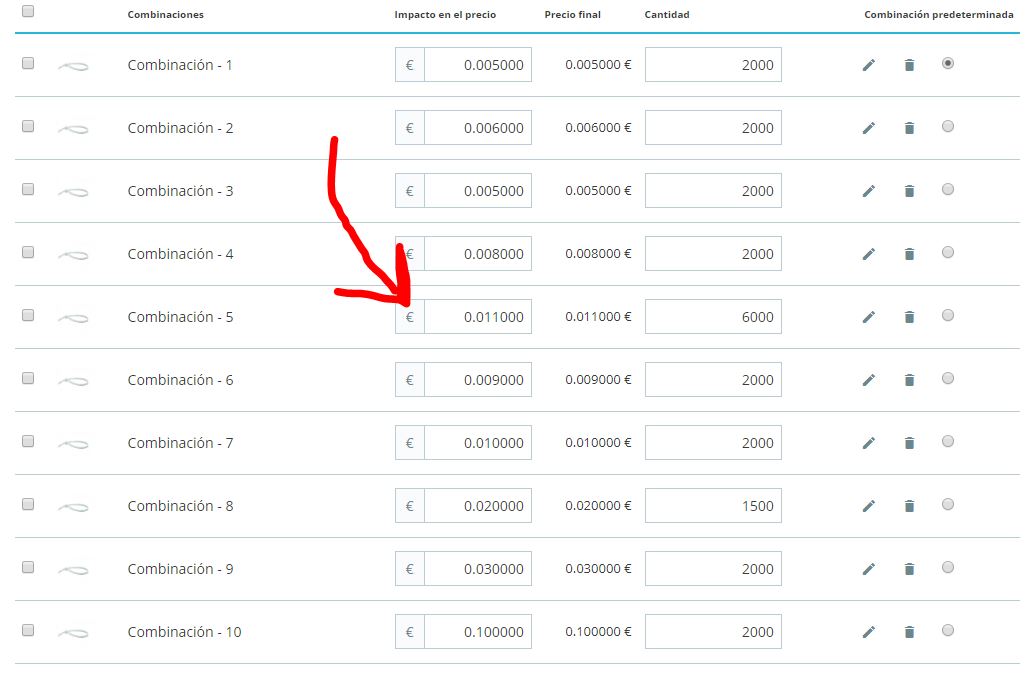Open thumbnail image of Combinación - 1

pyautogui.click(x=73, y=66)
